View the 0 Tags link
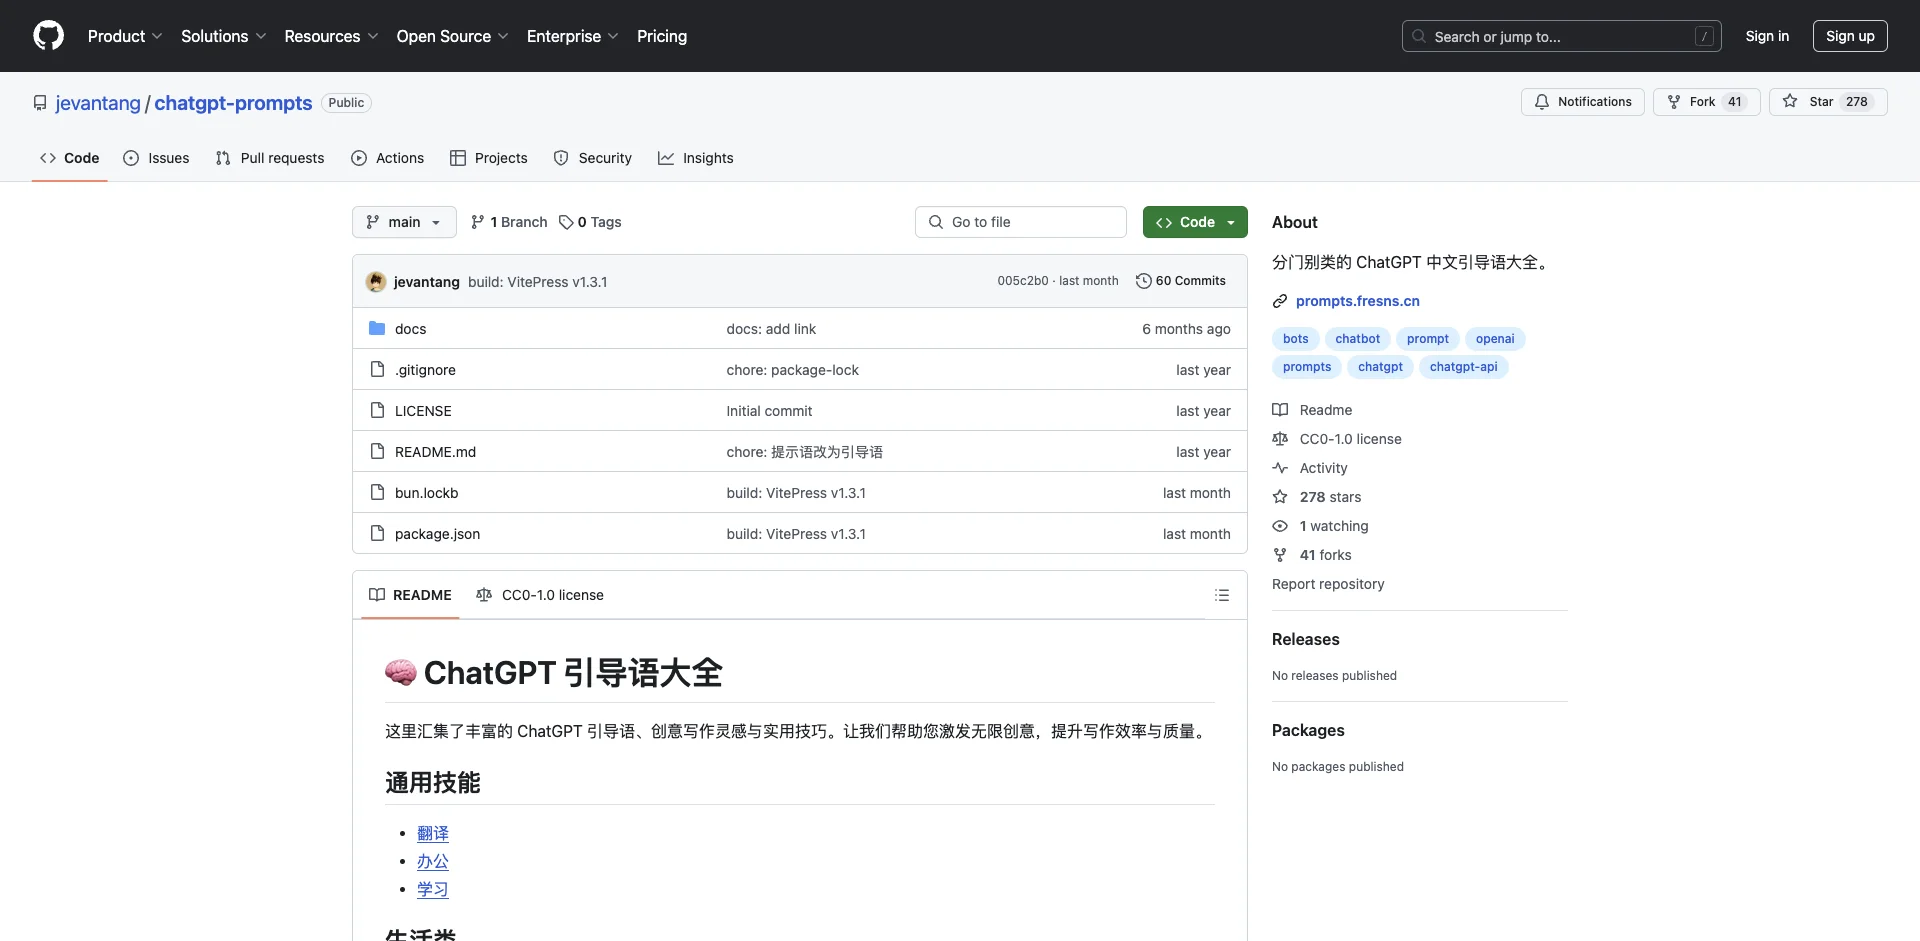The height and width of the screenshot is (941, 1920). 590,222
